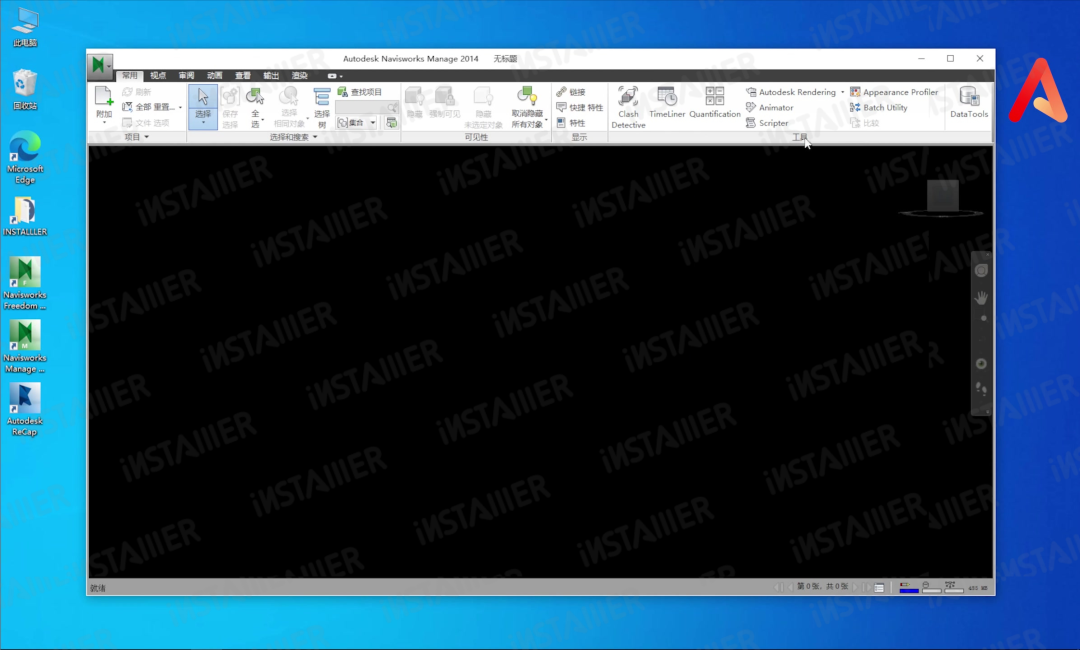
Task: Open the dropdown arrow beneath 选择 tool
Action: click(x=202, y=123)
